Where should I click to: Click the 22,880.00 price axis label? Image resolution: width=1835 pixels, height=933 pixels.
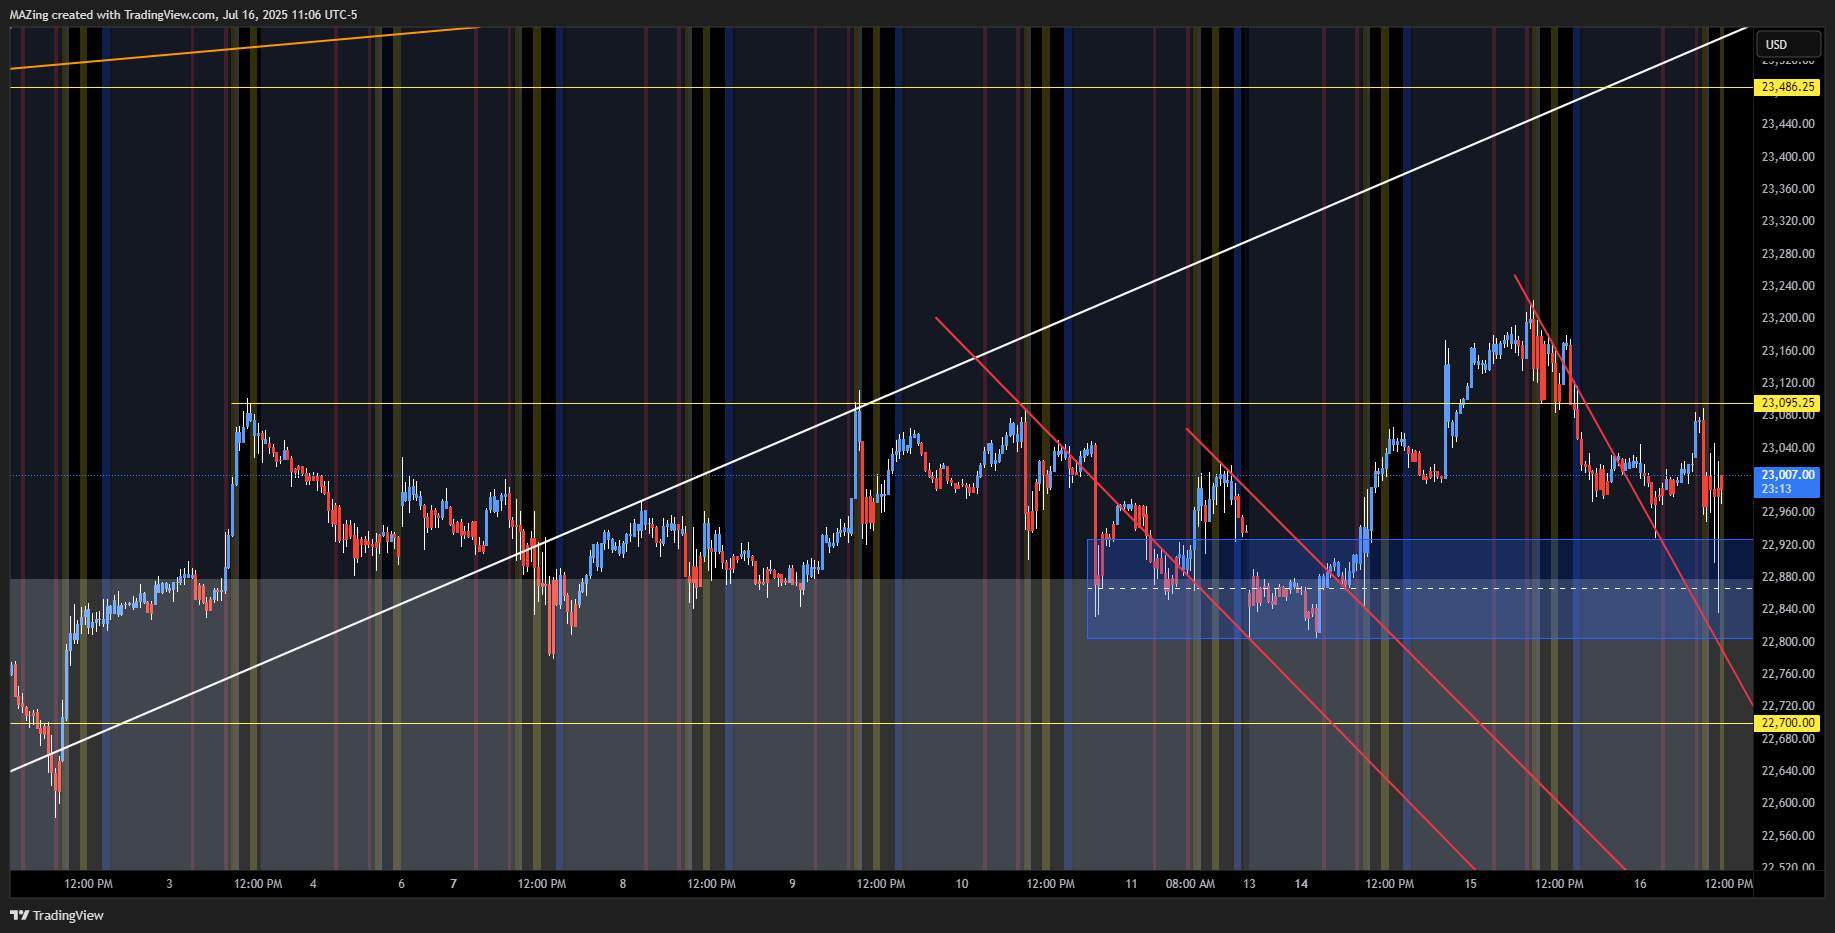[1788, 577]
